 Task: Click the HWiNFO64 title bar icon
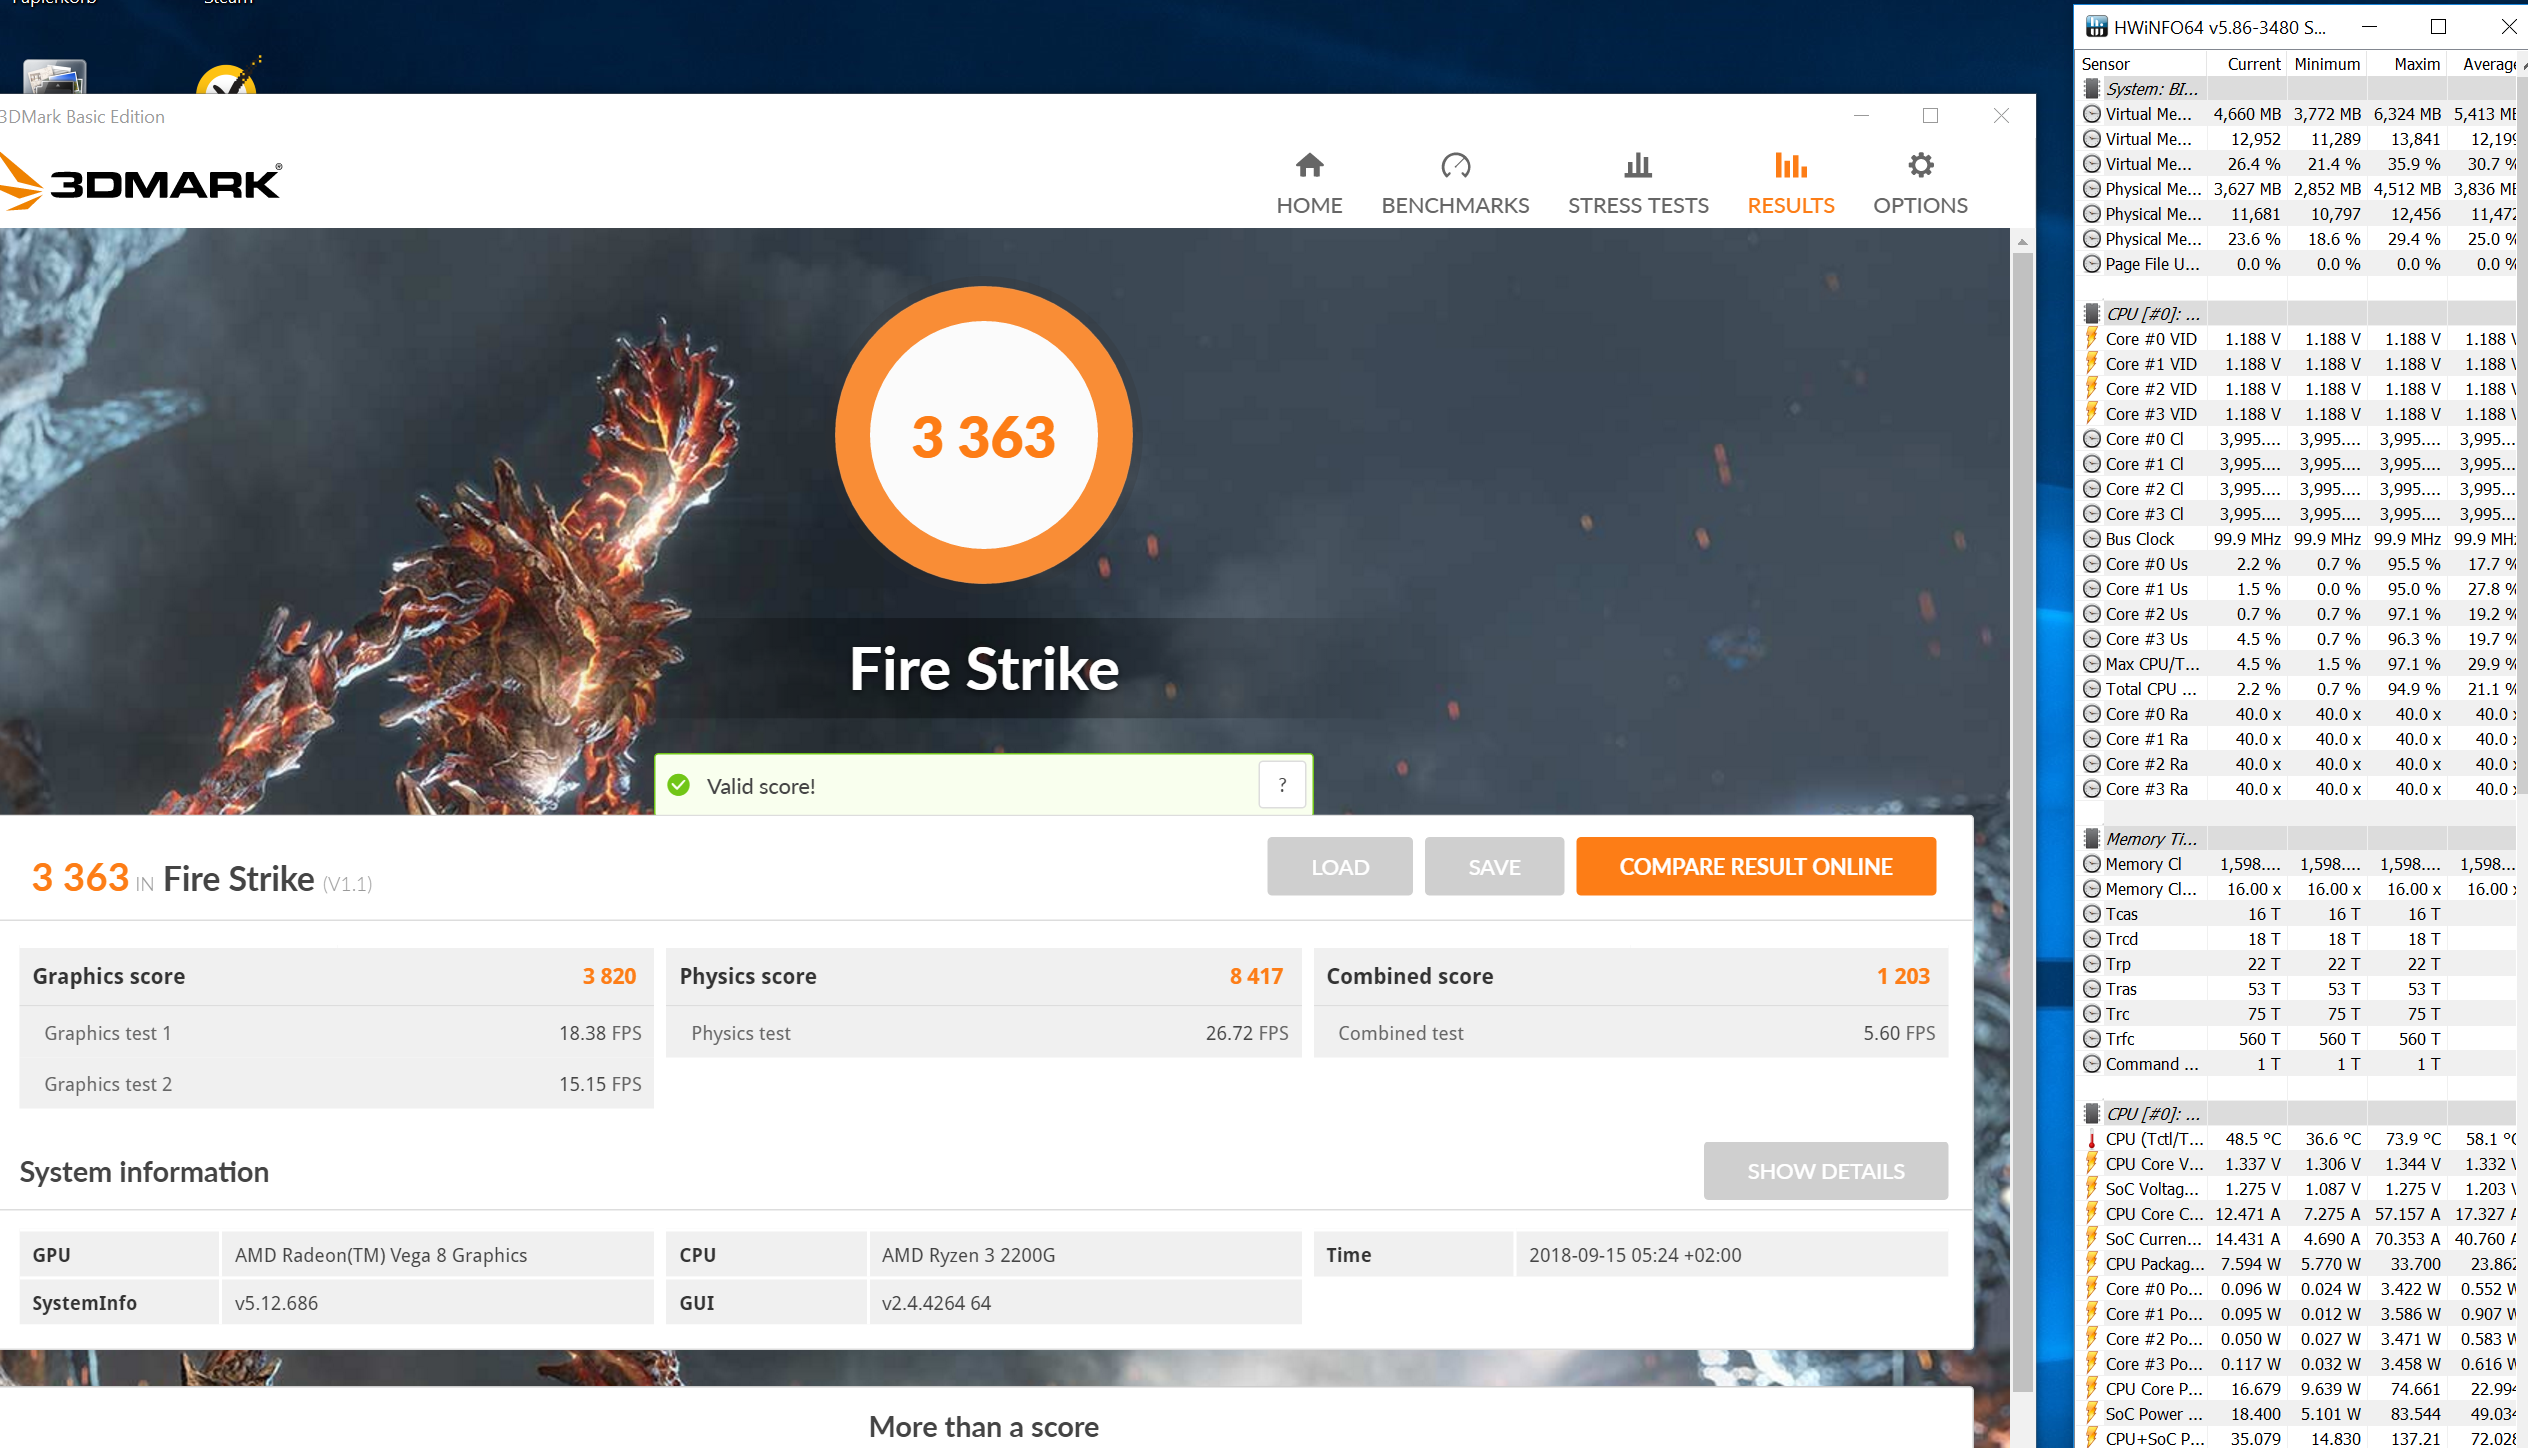[2096, 27]
